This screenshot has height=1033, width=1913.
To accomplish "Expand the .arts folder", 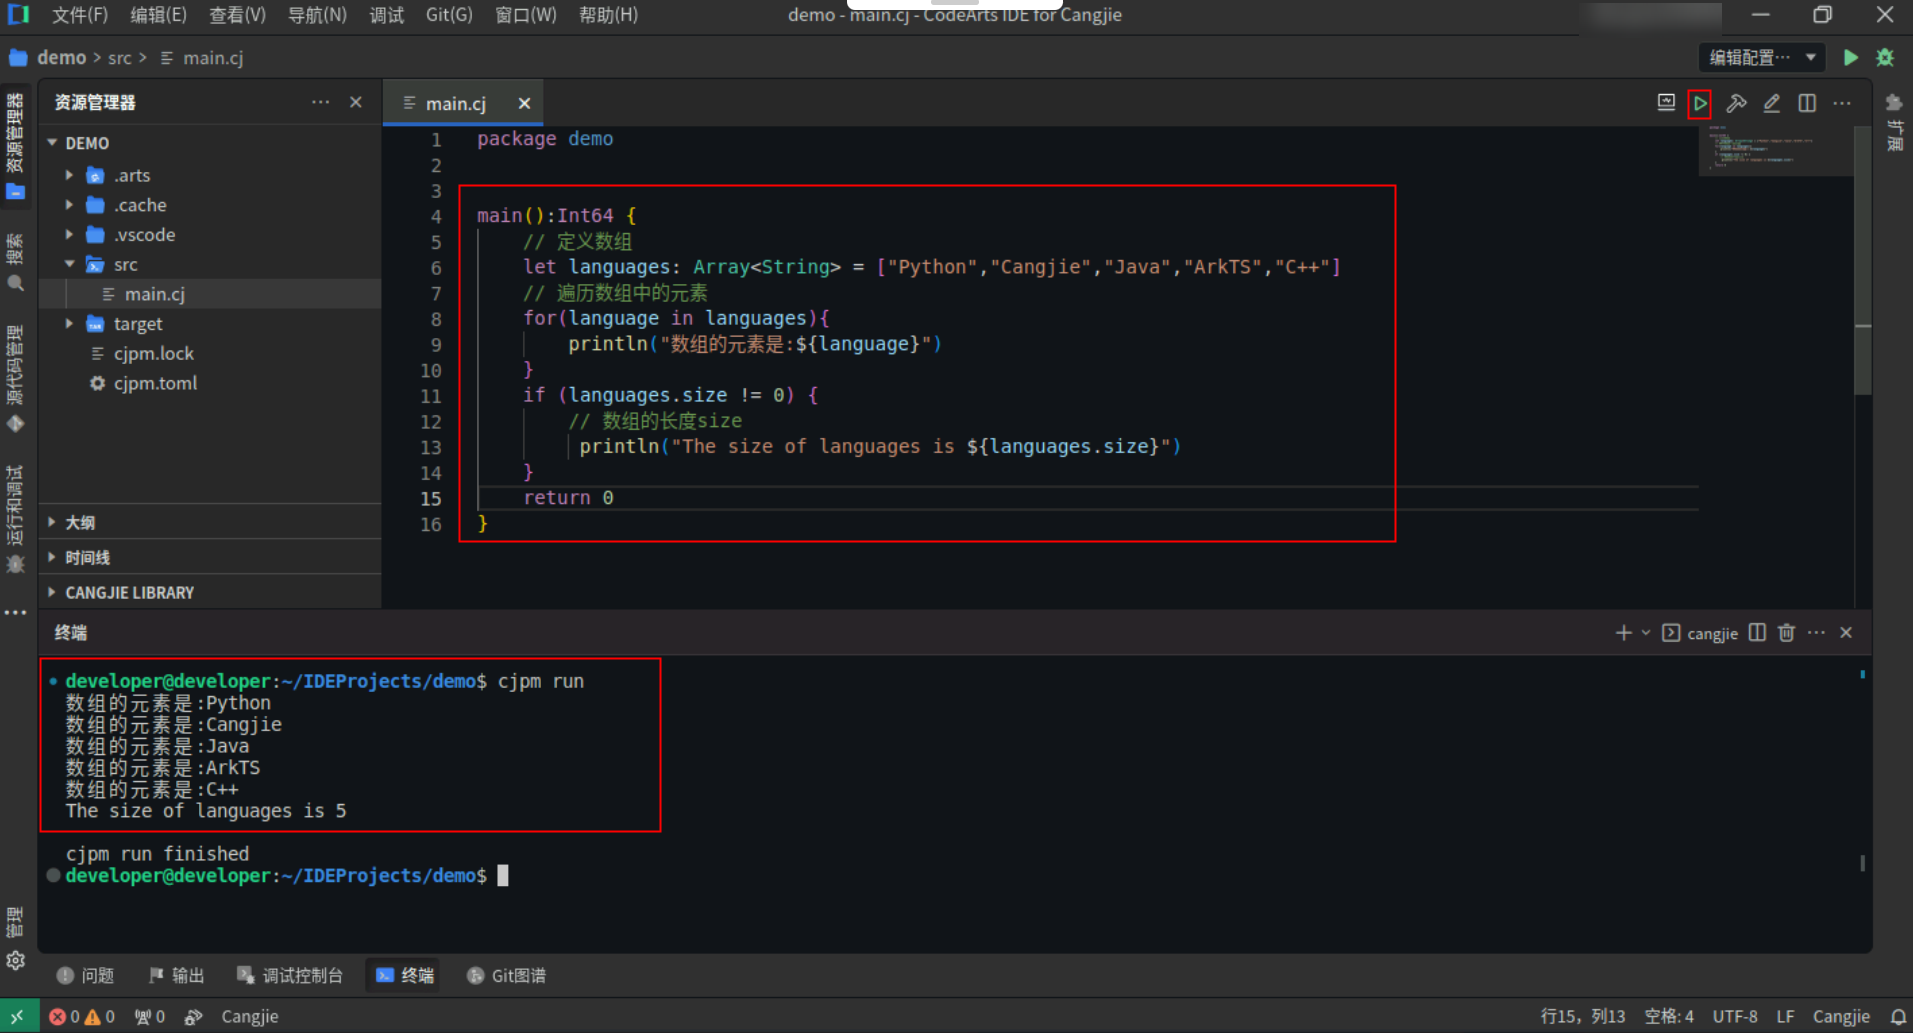I will (x=69, y=175).
